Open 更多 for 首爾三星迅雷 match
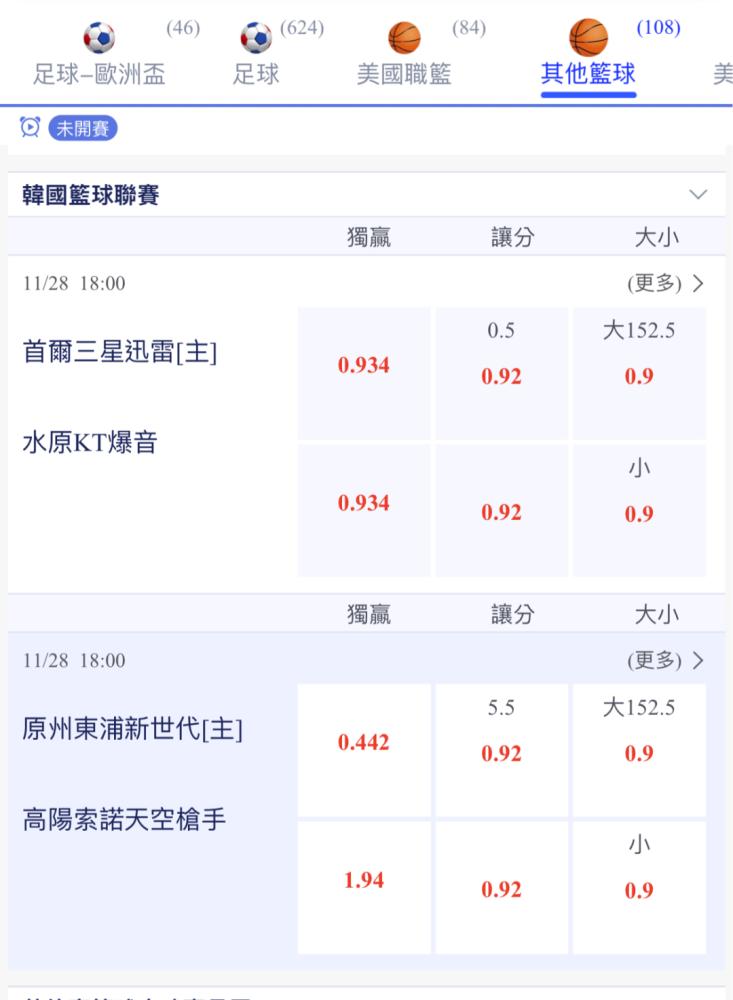The height and width of the screenshot is (1000, 733). (665, 283)
